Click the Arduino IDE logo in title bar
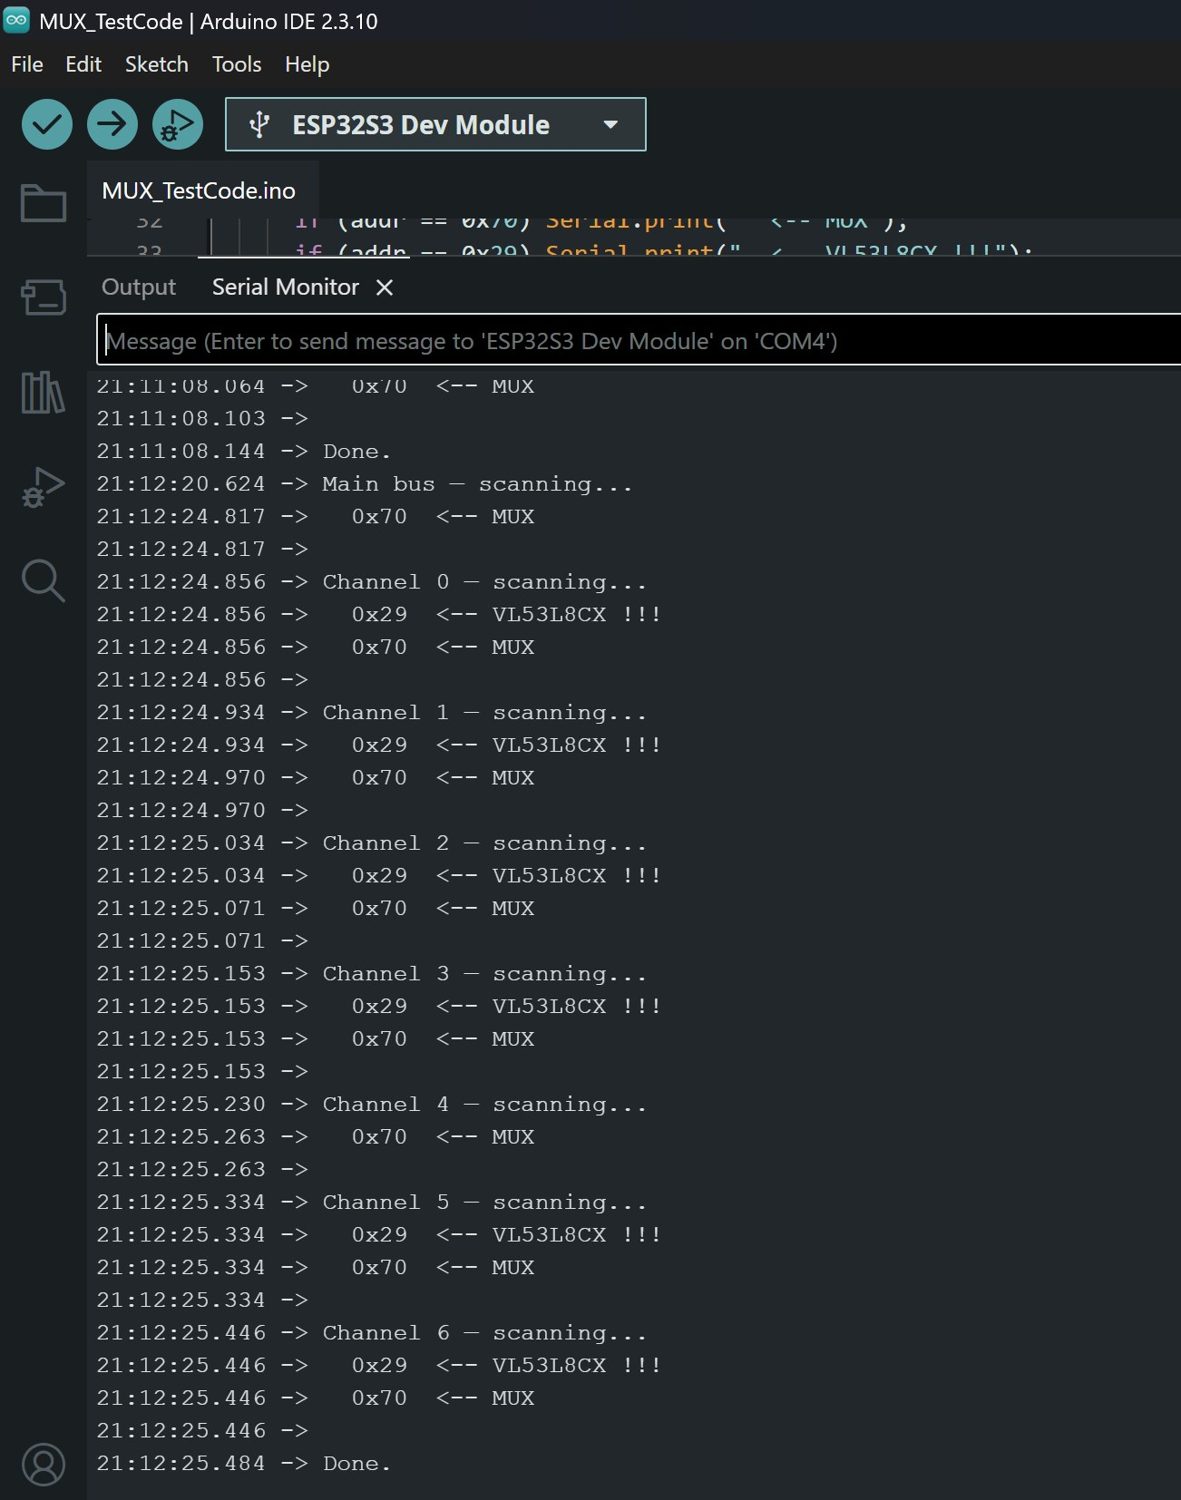This screenshot has height=1500, width=1181. click(17, 20)
